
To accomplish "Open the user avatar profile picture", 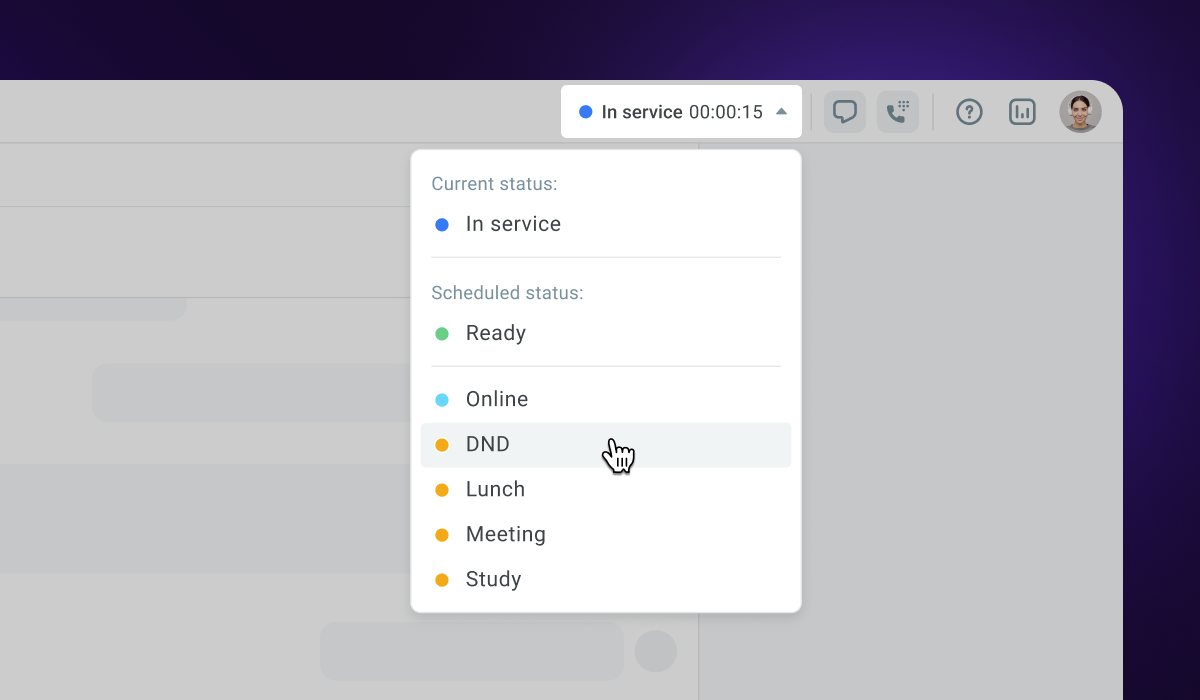I will tap(1081, 112).
